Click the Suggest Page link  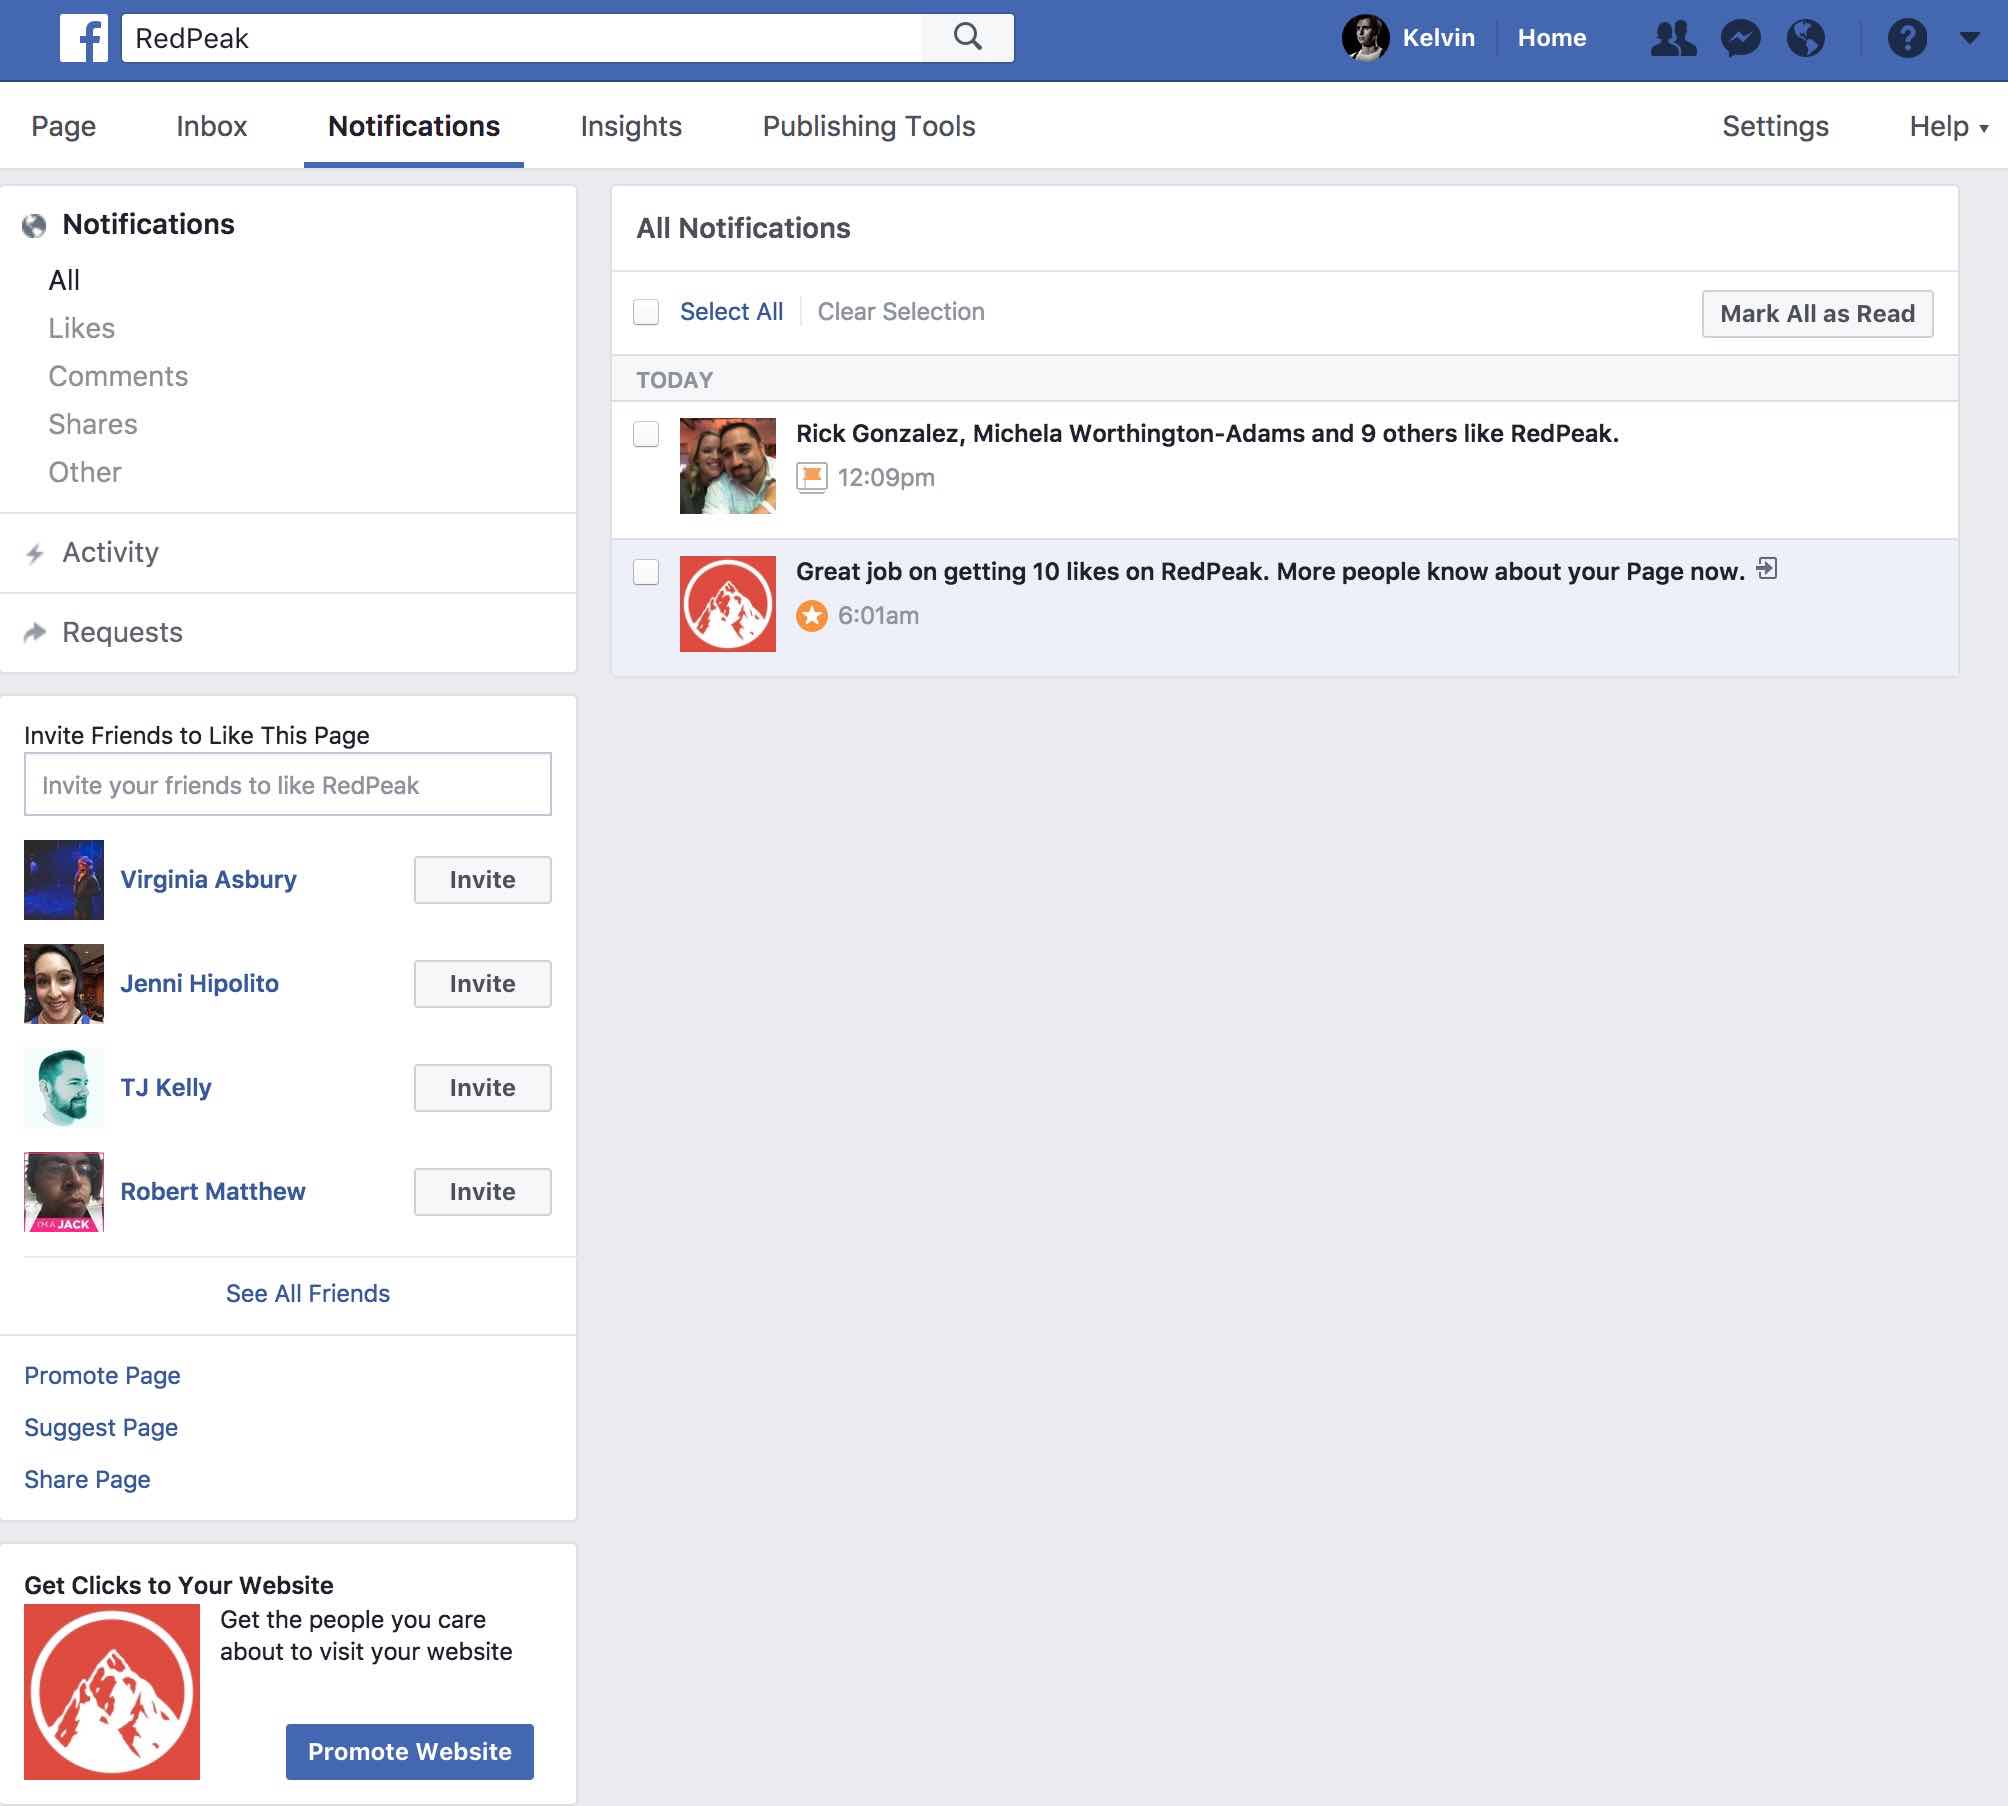pos(101,1428)
